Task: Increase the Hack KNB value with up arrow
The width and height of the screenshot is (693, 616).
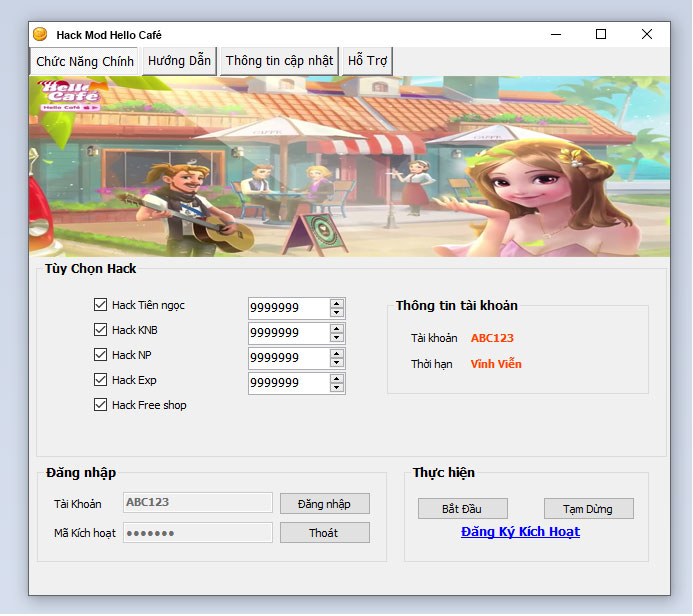Action: coord(337,329)
